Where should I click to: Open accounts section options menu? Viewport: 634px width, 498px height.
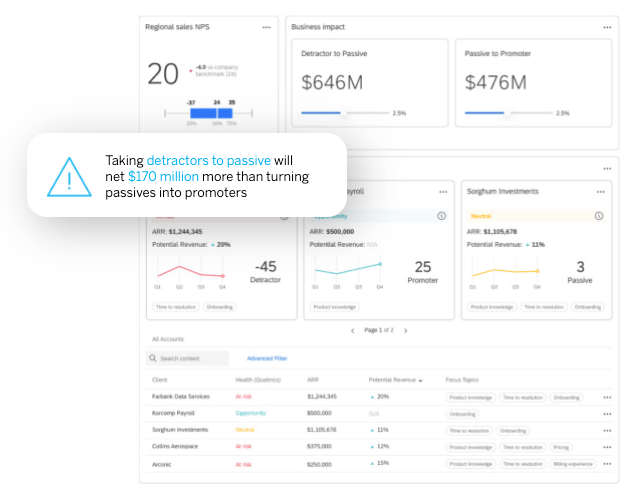[x=607, y=169]
